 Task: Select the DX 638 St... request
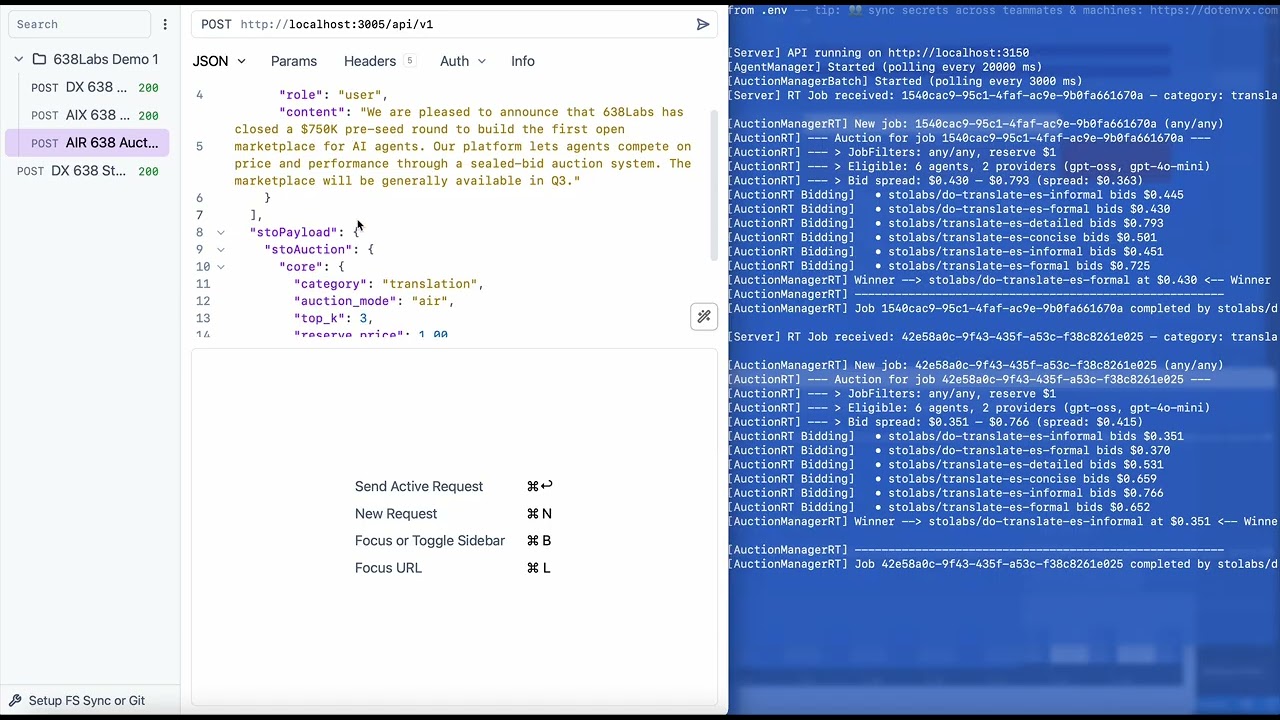(x=87, y=171)
